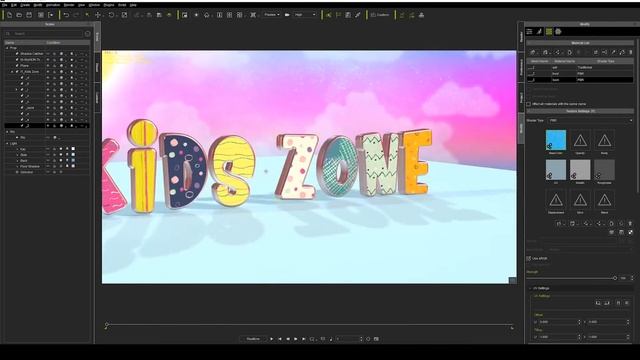Select the Bump texture channel

click(604, 140)
